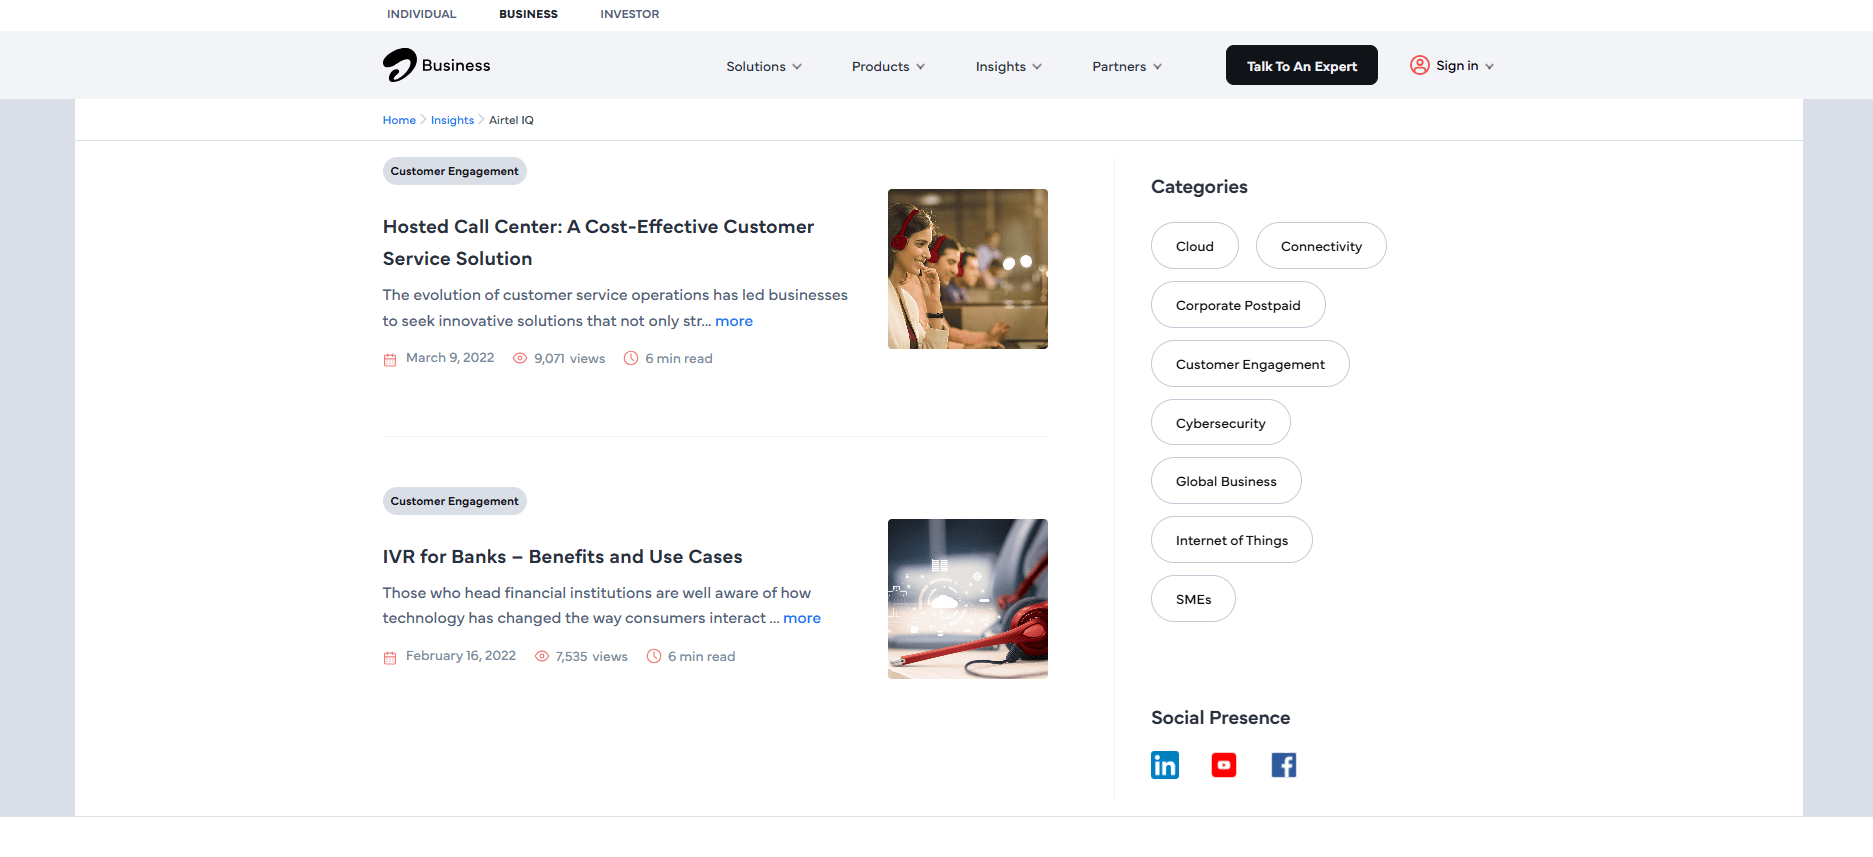Select the Internet of Things category
This screenshot has width=1873, height=857.
pos(1232,540)
